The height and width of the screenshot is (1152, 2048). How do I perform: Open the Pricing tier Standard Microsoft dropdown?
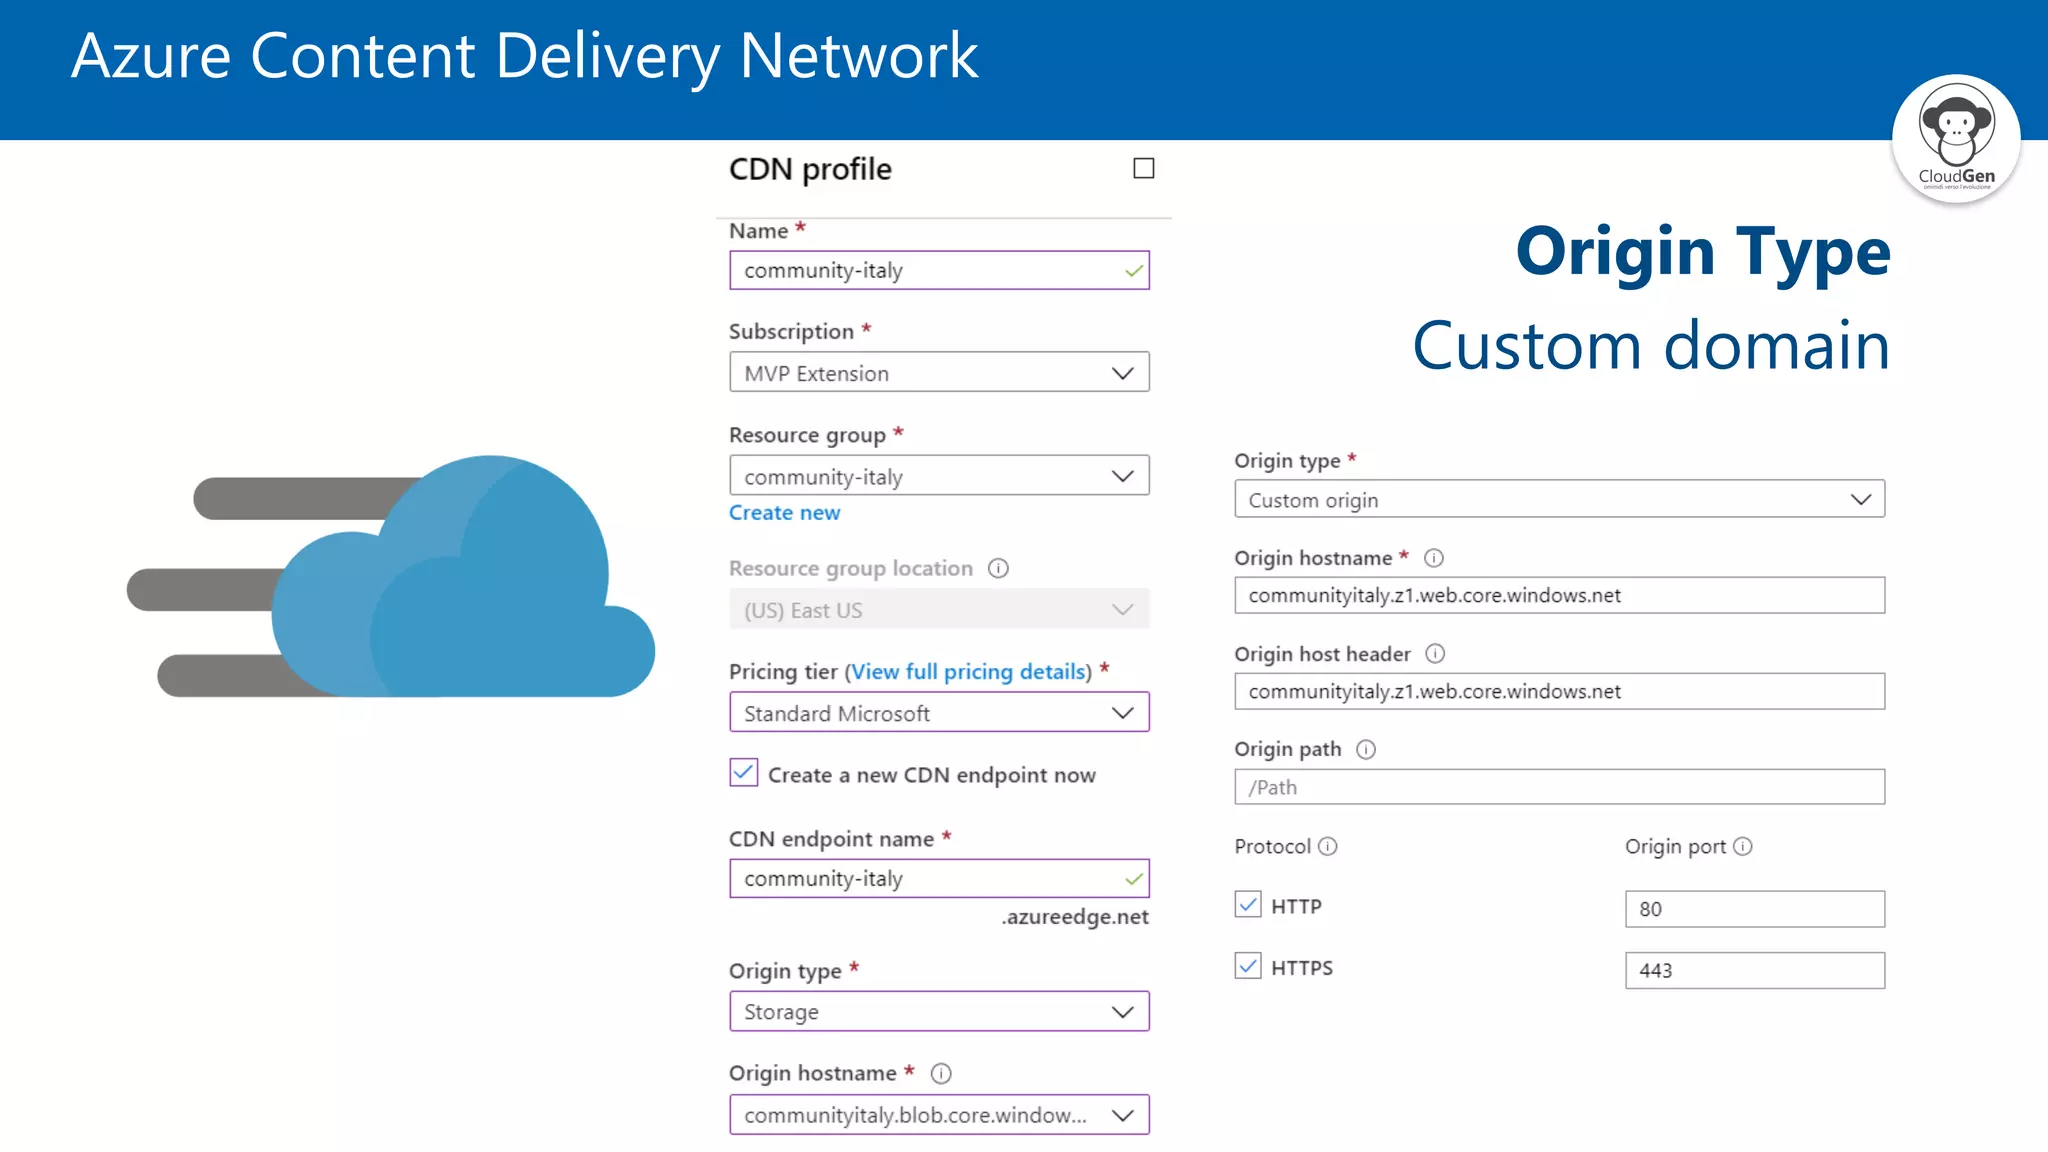click(x=939, y=713)
